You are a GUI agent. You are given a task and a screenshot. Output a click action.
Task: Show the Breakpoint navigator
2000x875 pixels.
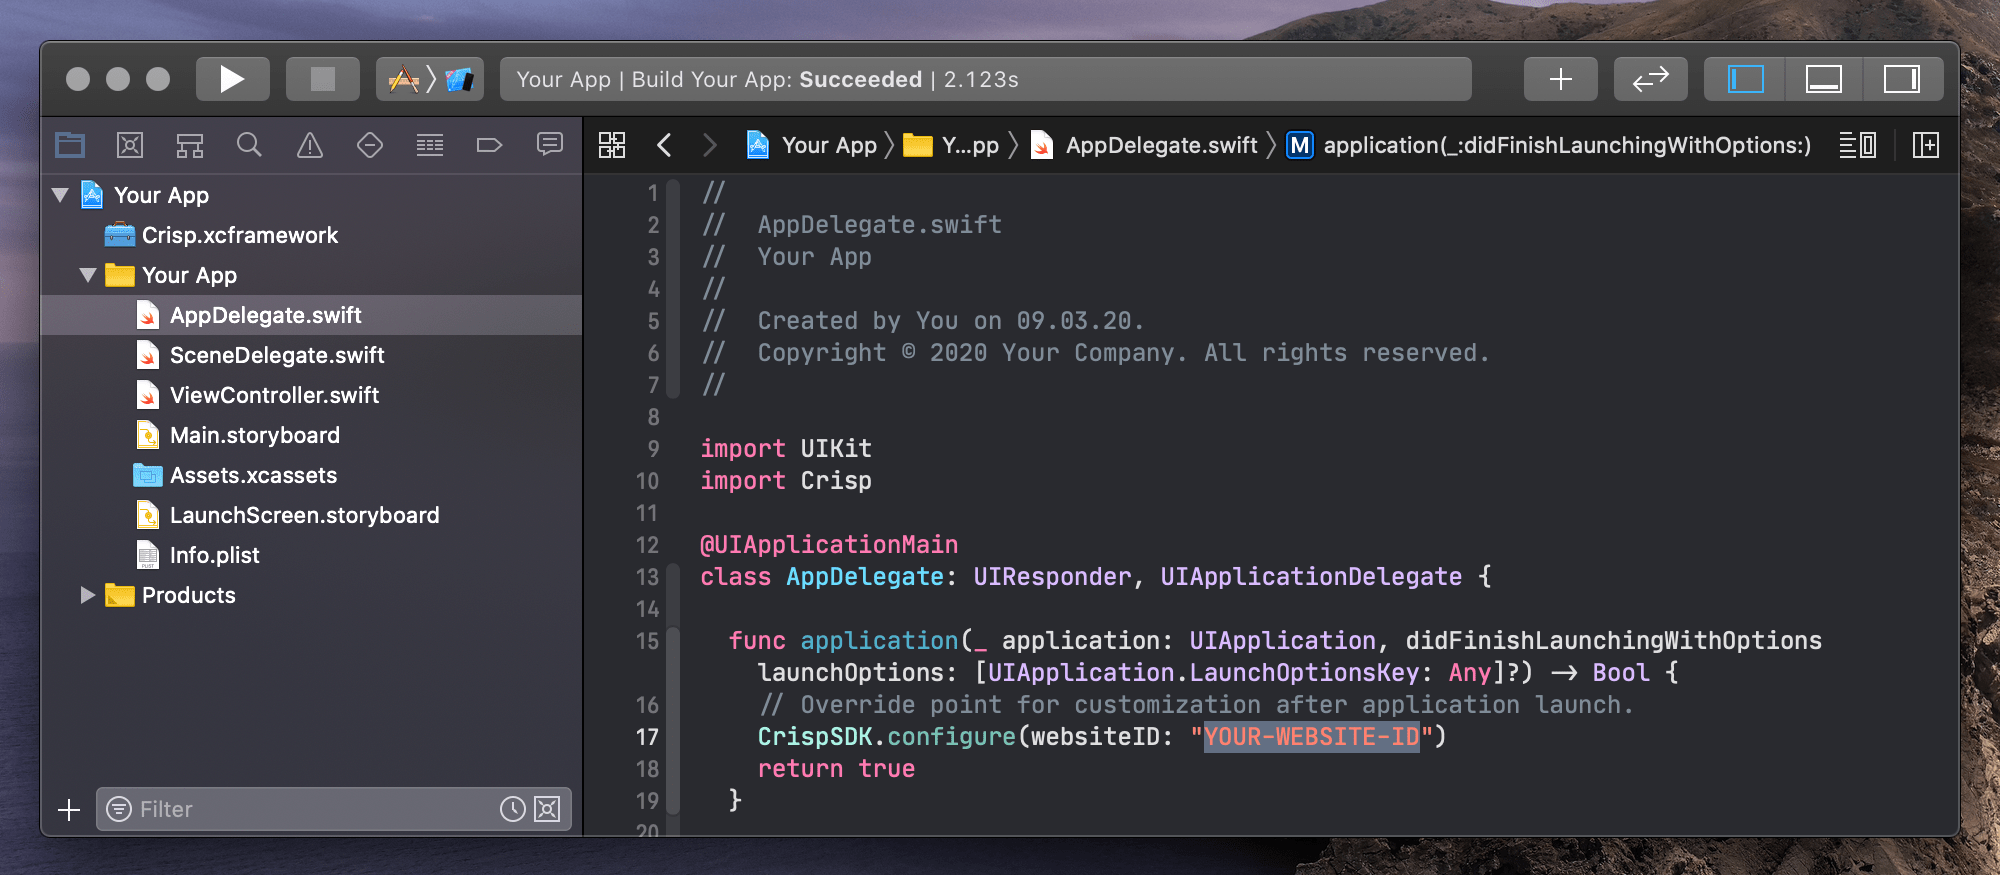pos(489,145)
